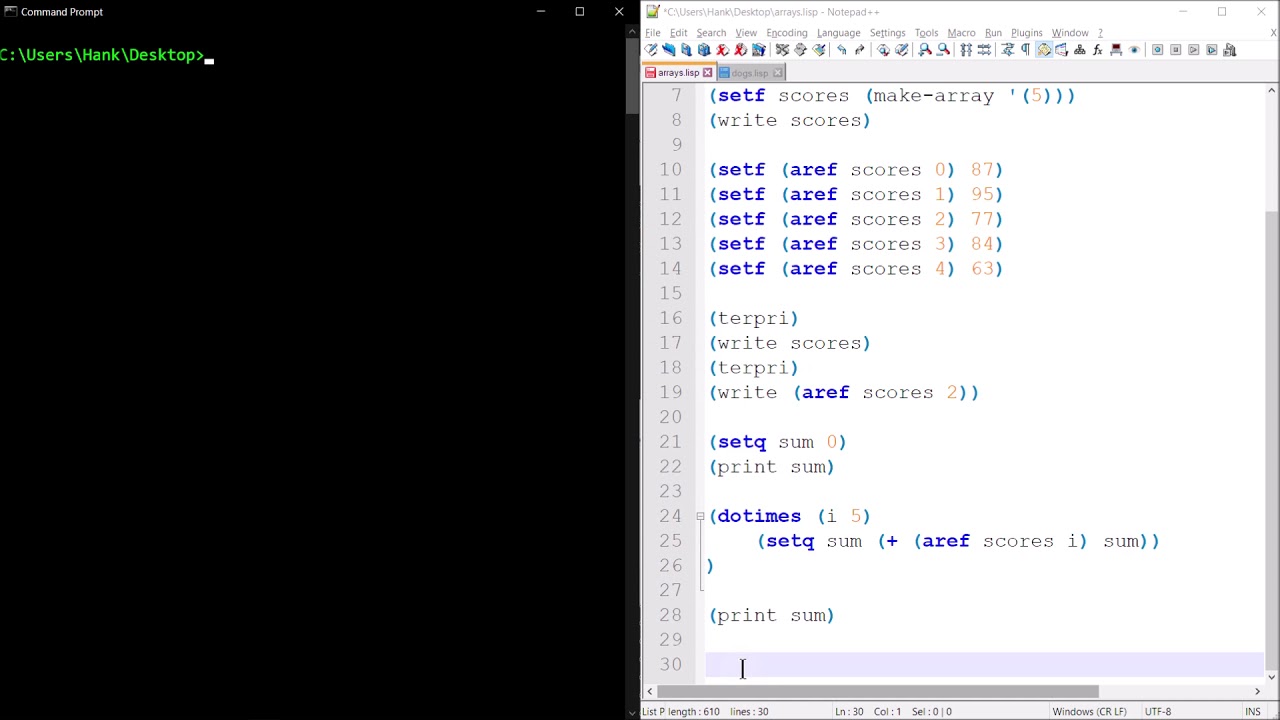Start macro recording from the toolbar
Screen dimensions: 1280x720
tap(1158, 50)
